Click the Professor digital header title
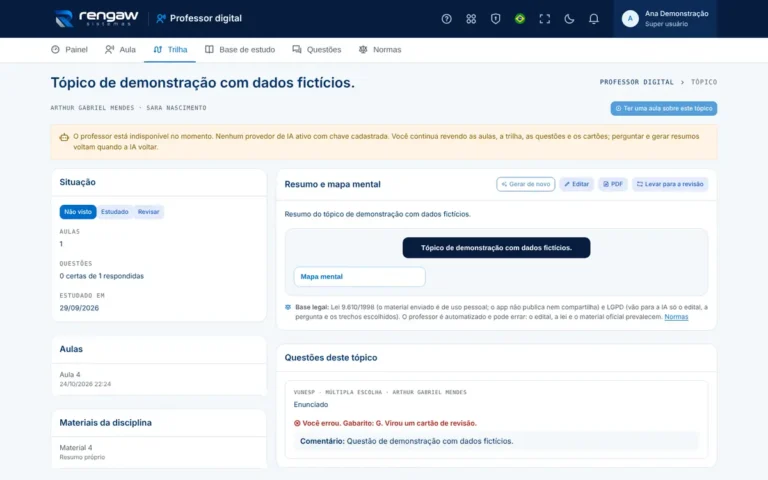The width and height of the screenshot is (768, 480). coord(199,19)
